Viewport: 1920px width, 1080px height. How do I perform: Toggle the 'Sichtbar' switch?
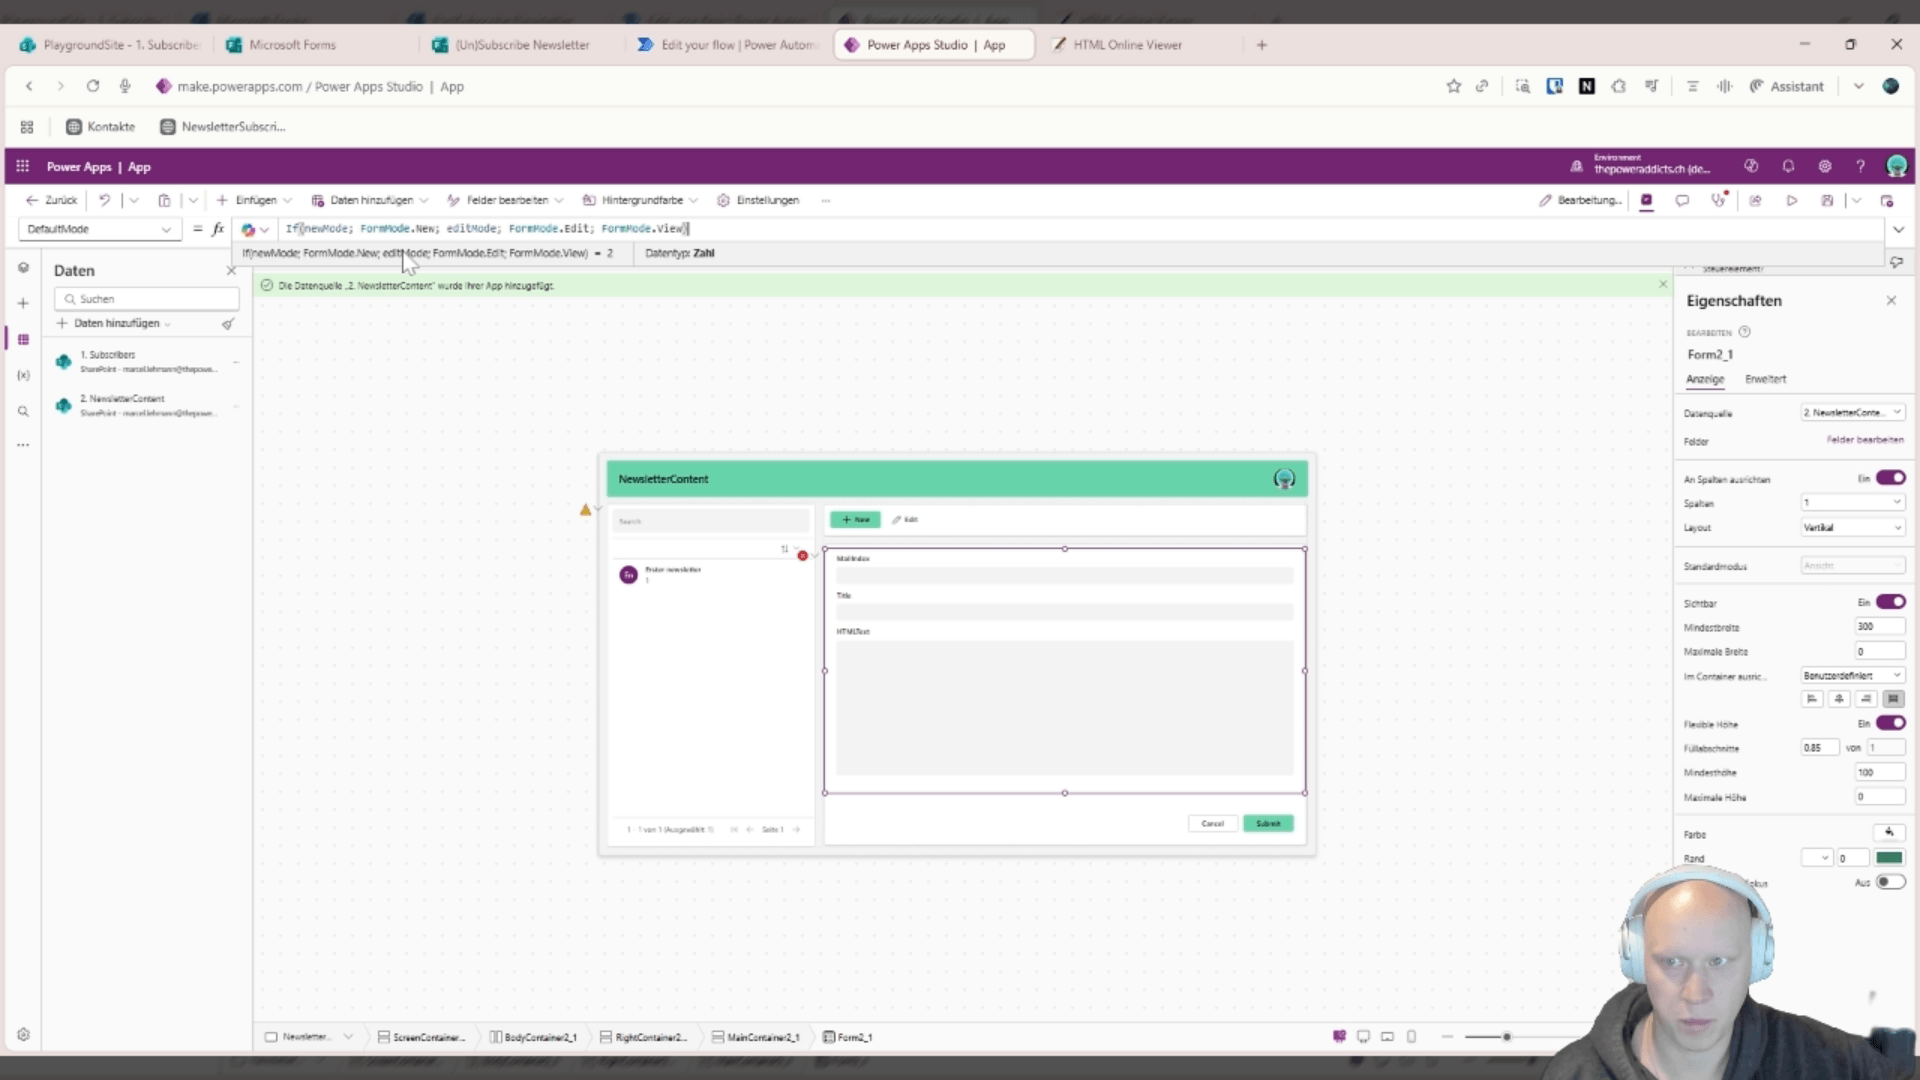click(x=1890, y=602)
